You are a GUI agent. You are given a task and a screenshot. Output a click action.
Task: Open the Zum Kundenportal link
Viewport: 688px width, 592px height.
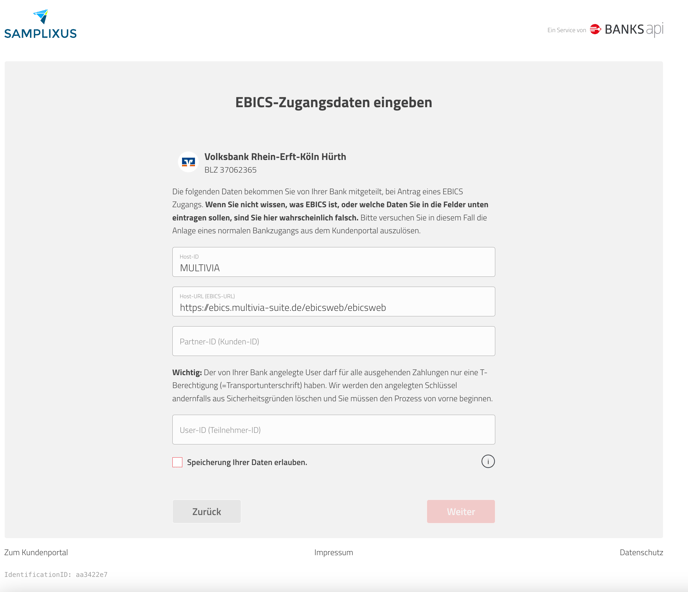(x=36, y=553)
